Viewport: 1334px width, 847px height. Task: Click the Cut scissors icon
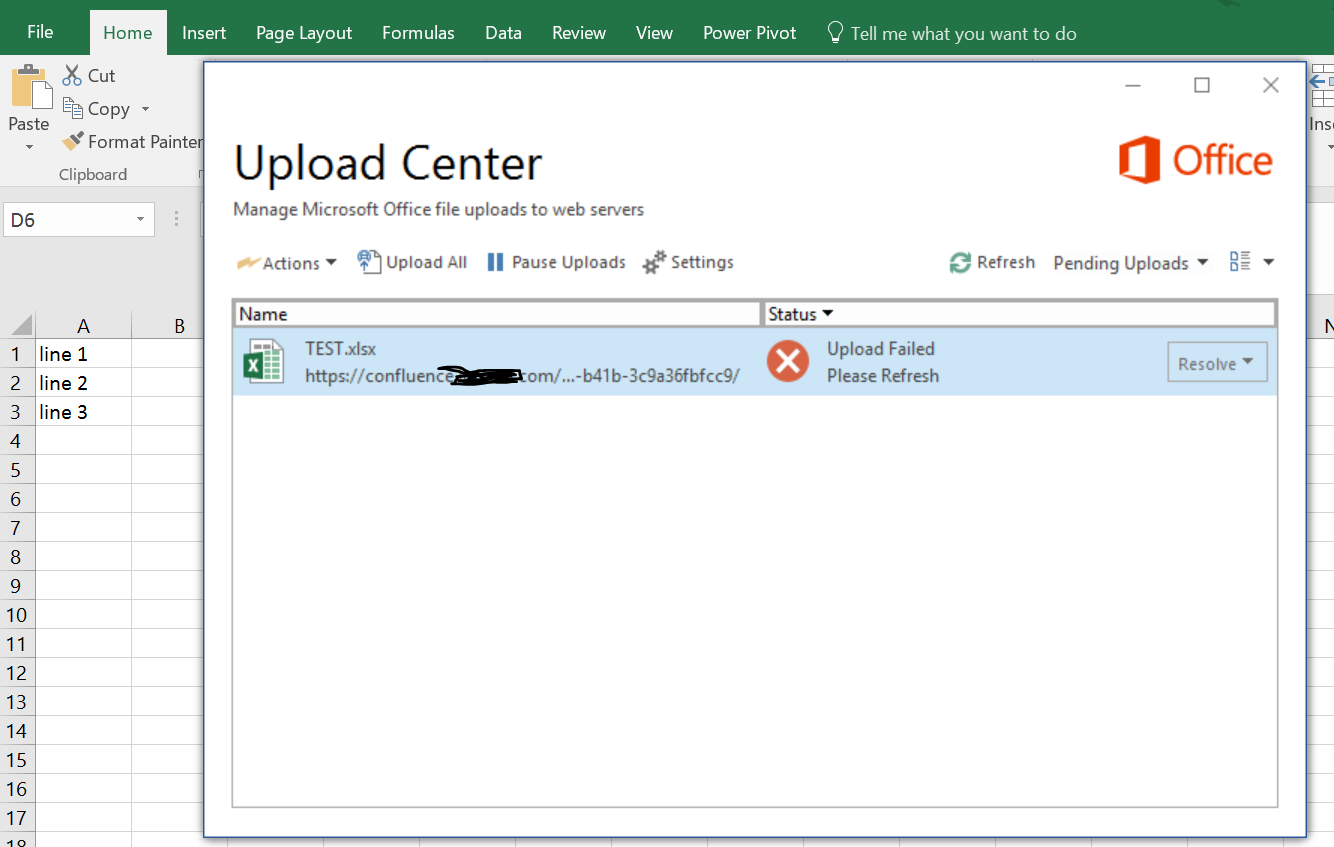point(72,75)
